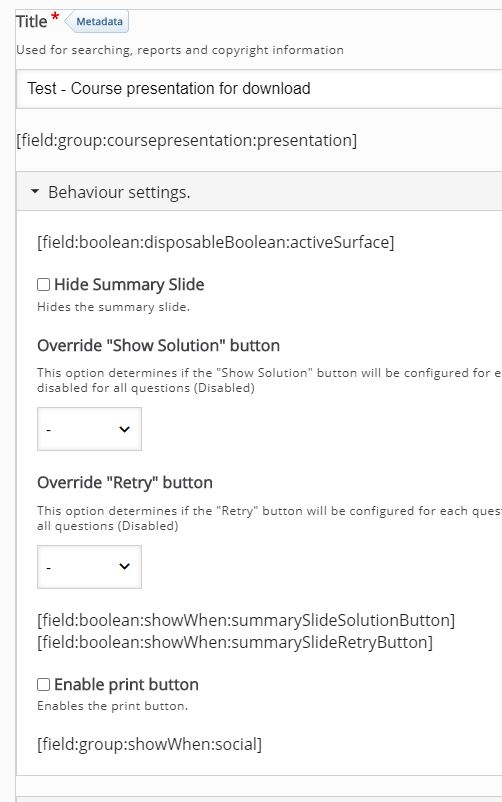Click the summarySlideSolutionButton field placeholder
The image size is (502, 802).
(246, 620)
